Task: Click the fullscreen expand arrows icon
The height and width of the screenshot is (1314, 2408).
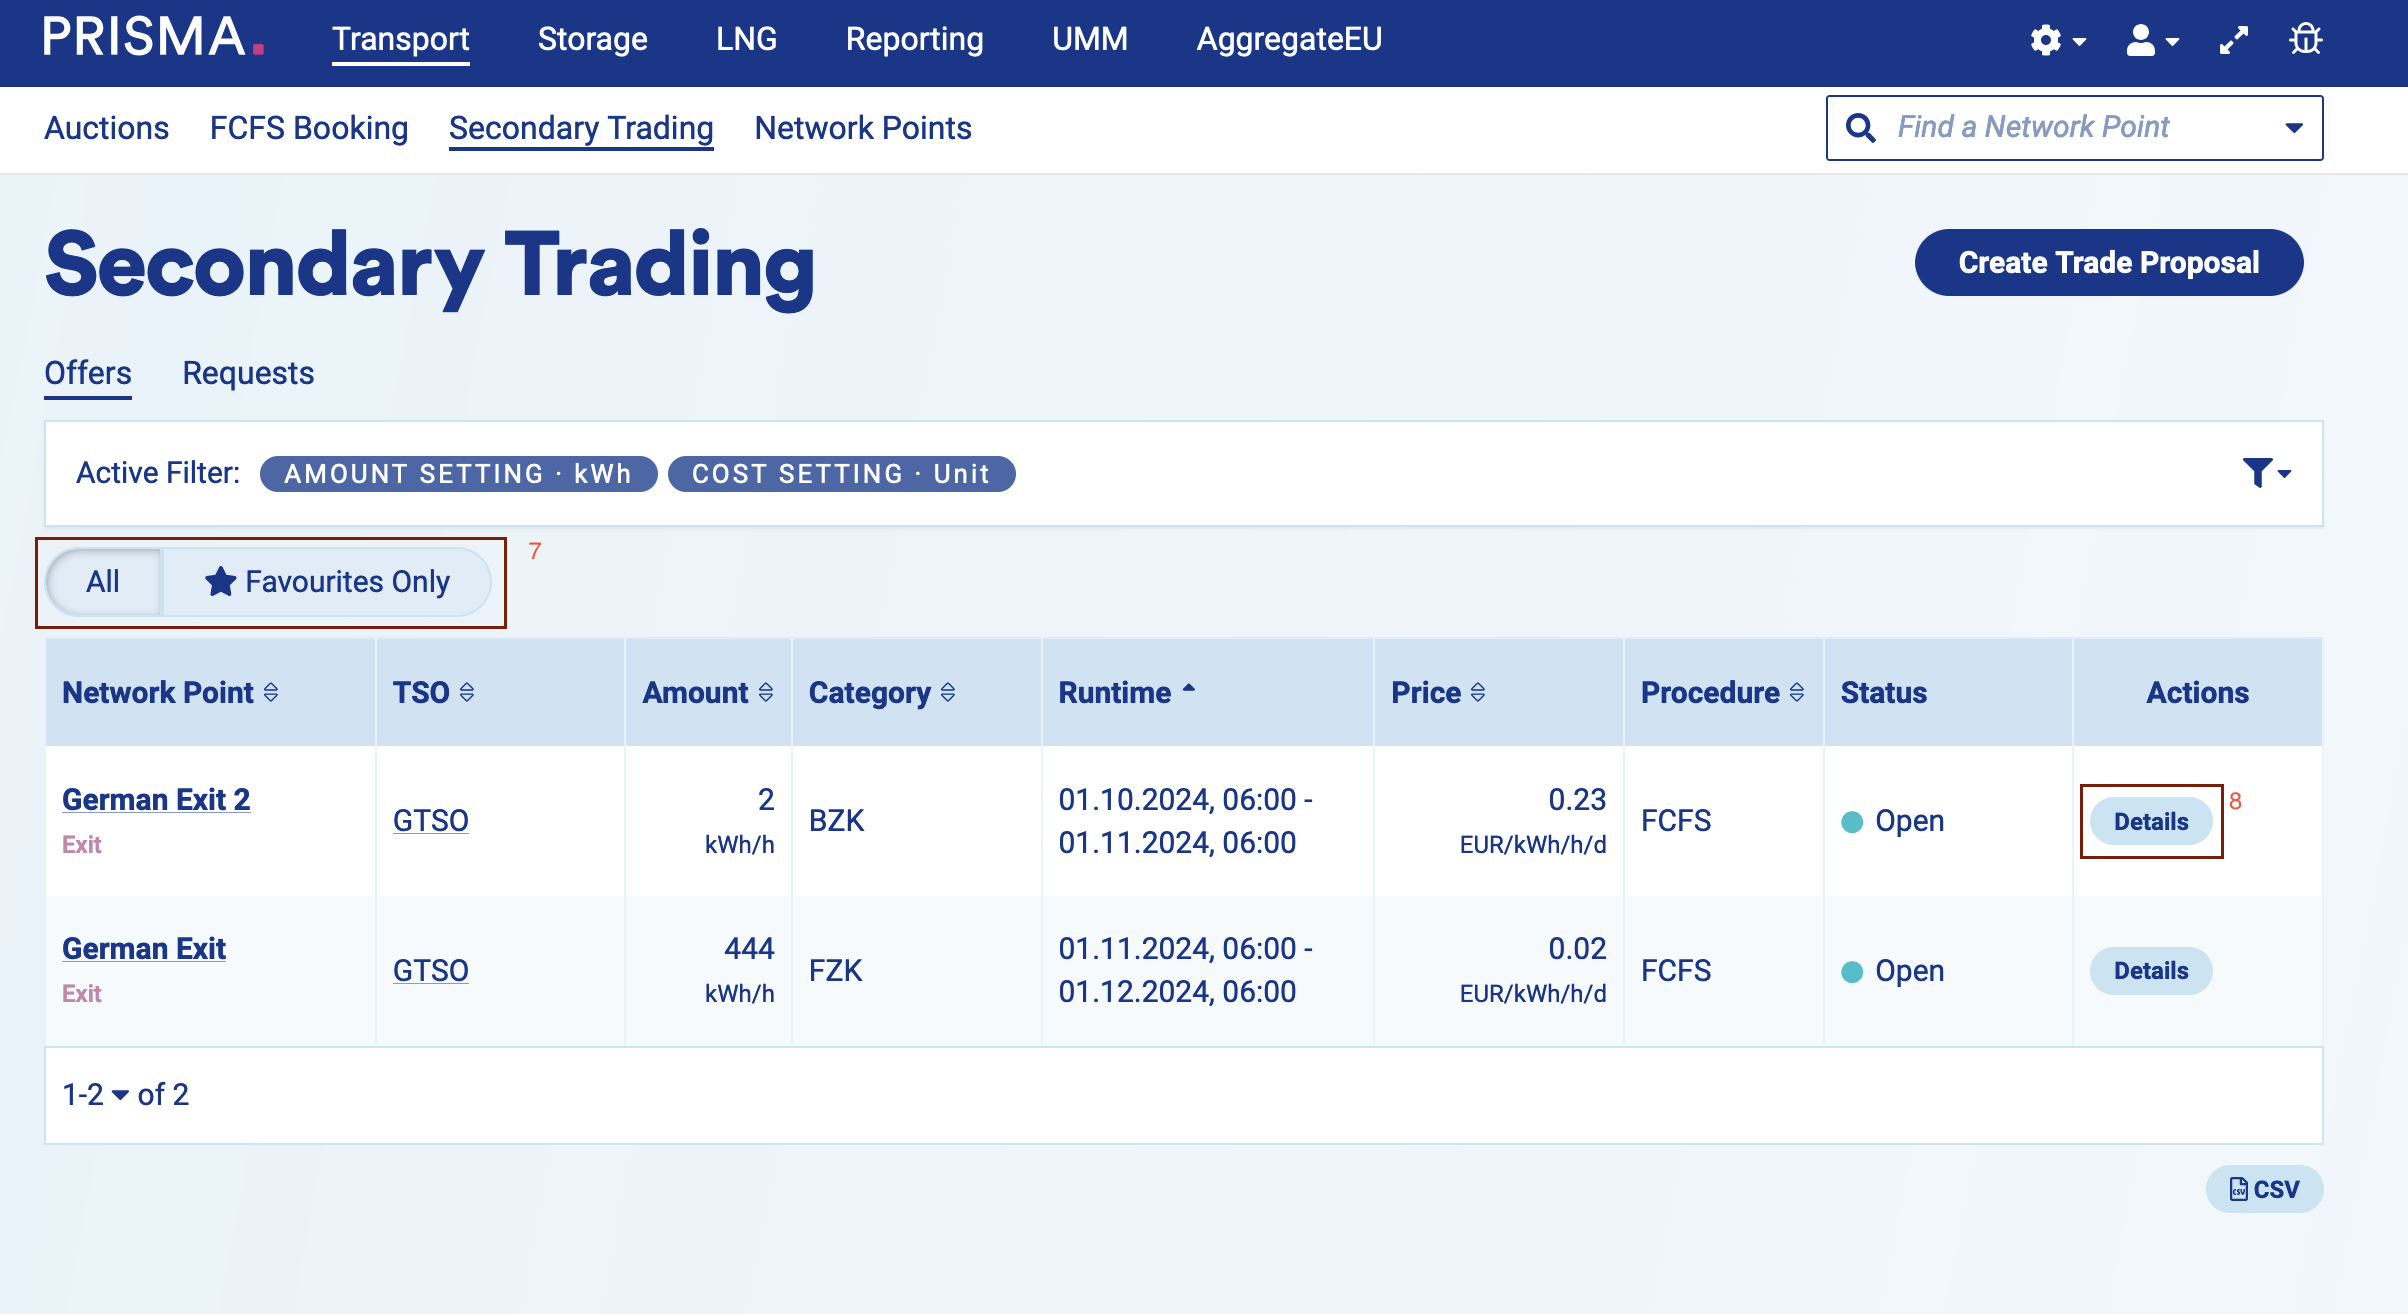Action: (x=2234, y=41)
